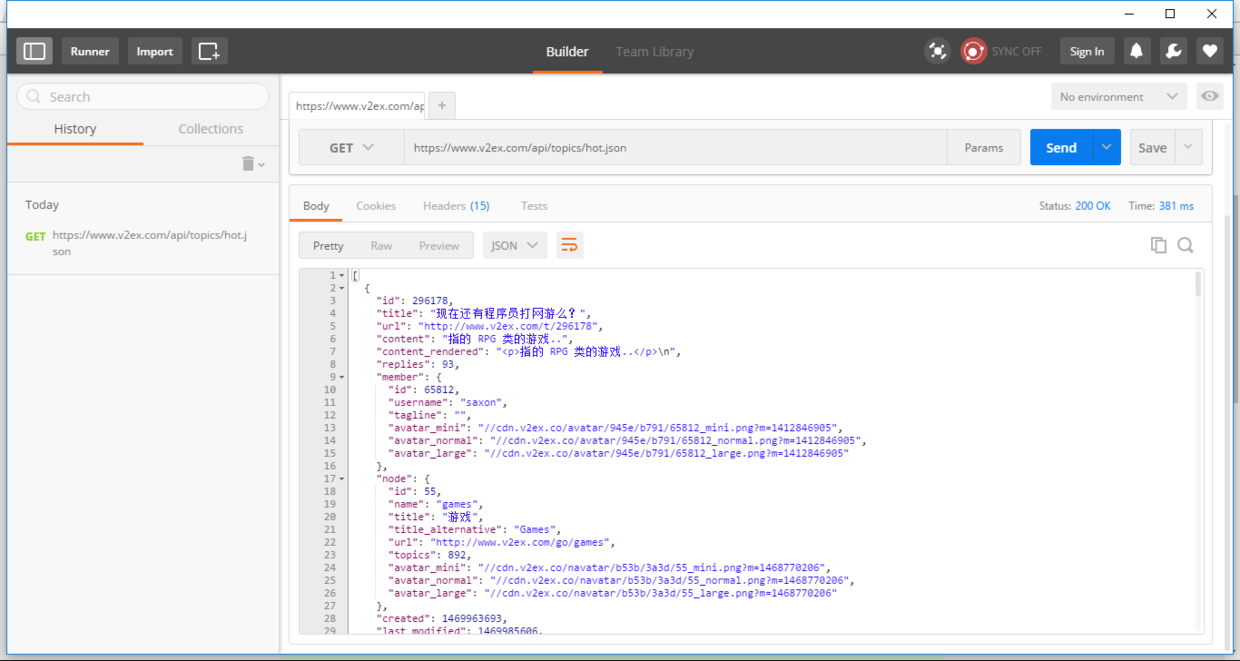Open the Send button's dropdown arrow
This screenshot has width=1240, height=661.
point(1106,148)
